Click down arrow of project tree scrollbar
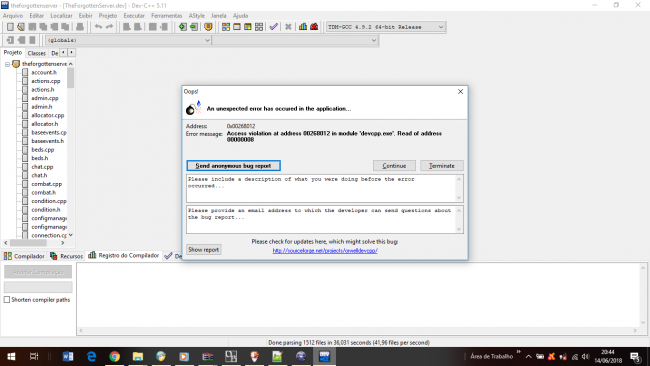This screenshot has width=650, height=366. click(70, 235)
